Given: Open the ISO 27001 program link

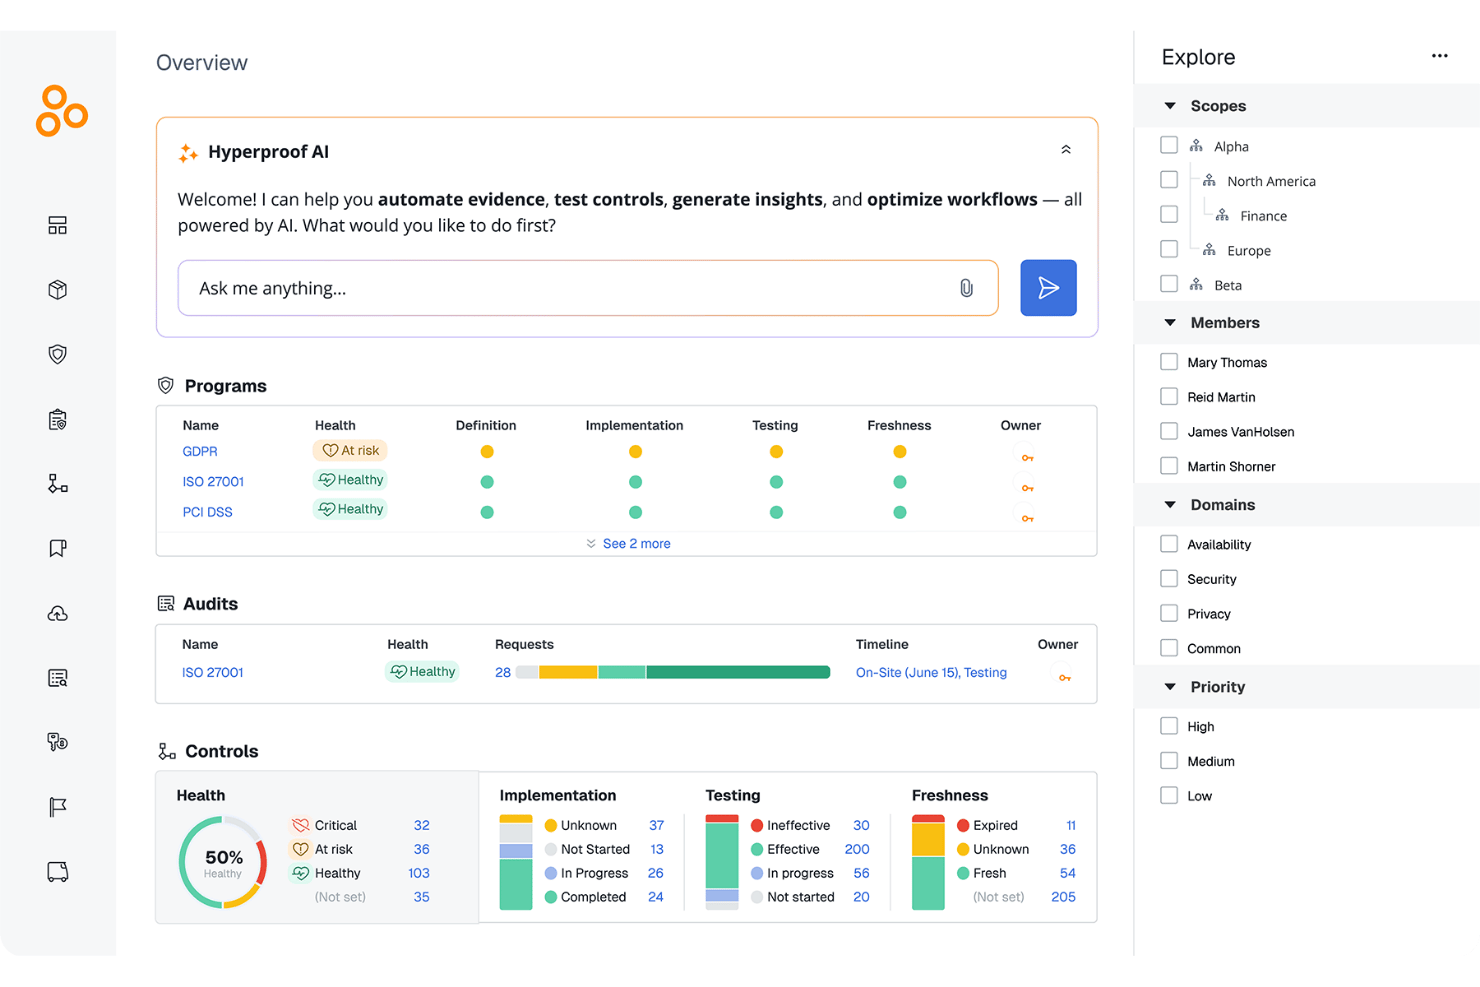Looking at the screenshot, I should [213, 481].
